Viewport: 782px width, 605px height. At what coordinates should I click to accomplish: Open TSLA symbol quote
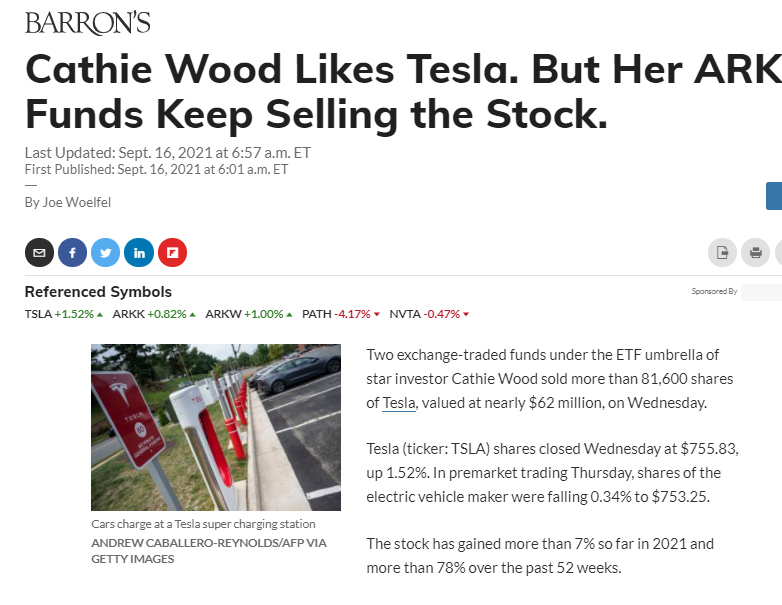[x=38, y=314]
